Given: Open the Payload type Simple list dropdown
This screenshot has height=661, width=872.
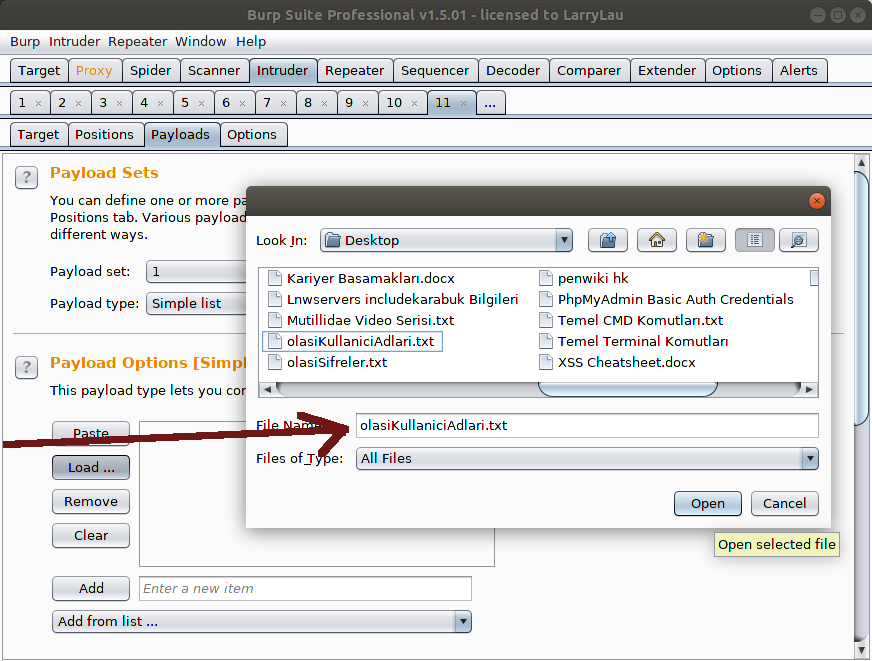Looking at the screenshot, I should point(196,304).
